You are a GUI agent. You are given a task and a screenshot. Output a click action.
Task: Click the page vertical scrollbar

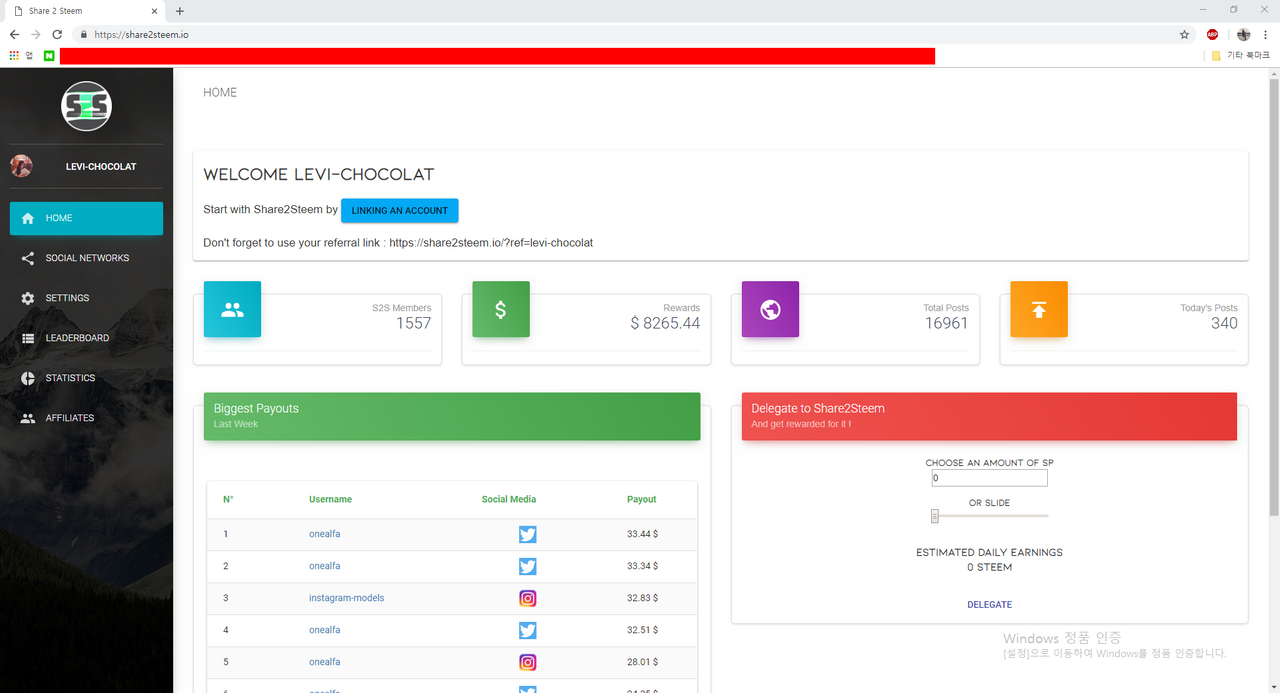(x=1272, y=300)
